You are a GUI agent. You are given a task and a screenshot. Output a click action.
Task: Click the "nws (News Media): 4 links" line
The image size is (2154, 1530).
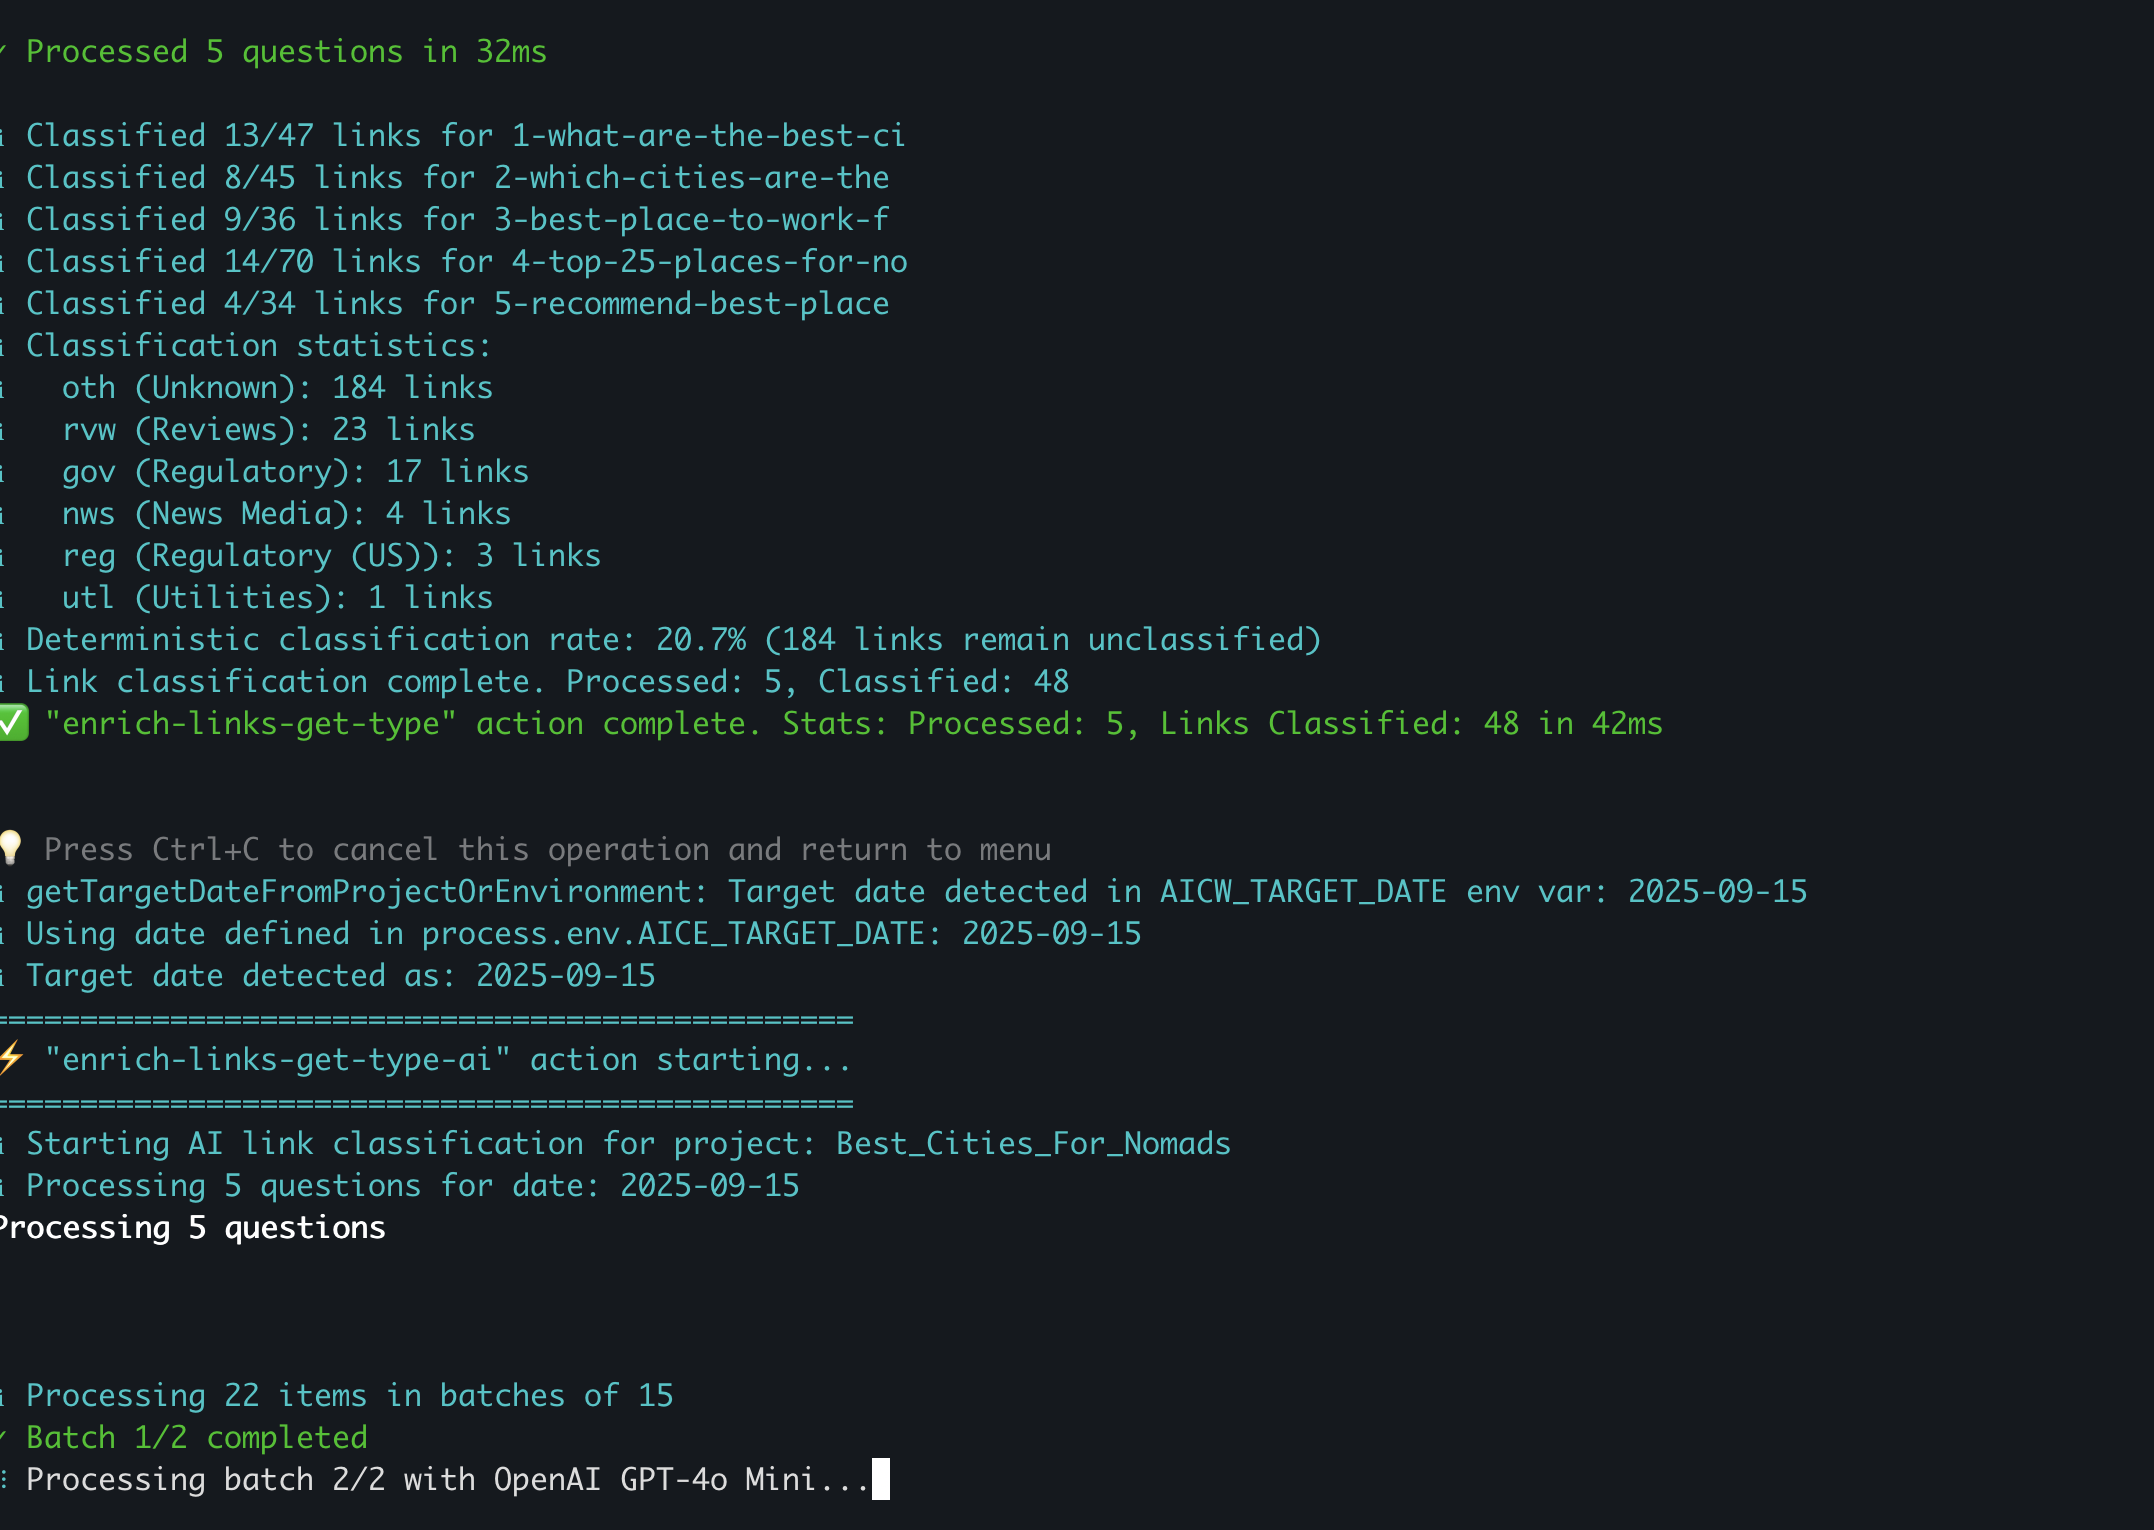286,514
